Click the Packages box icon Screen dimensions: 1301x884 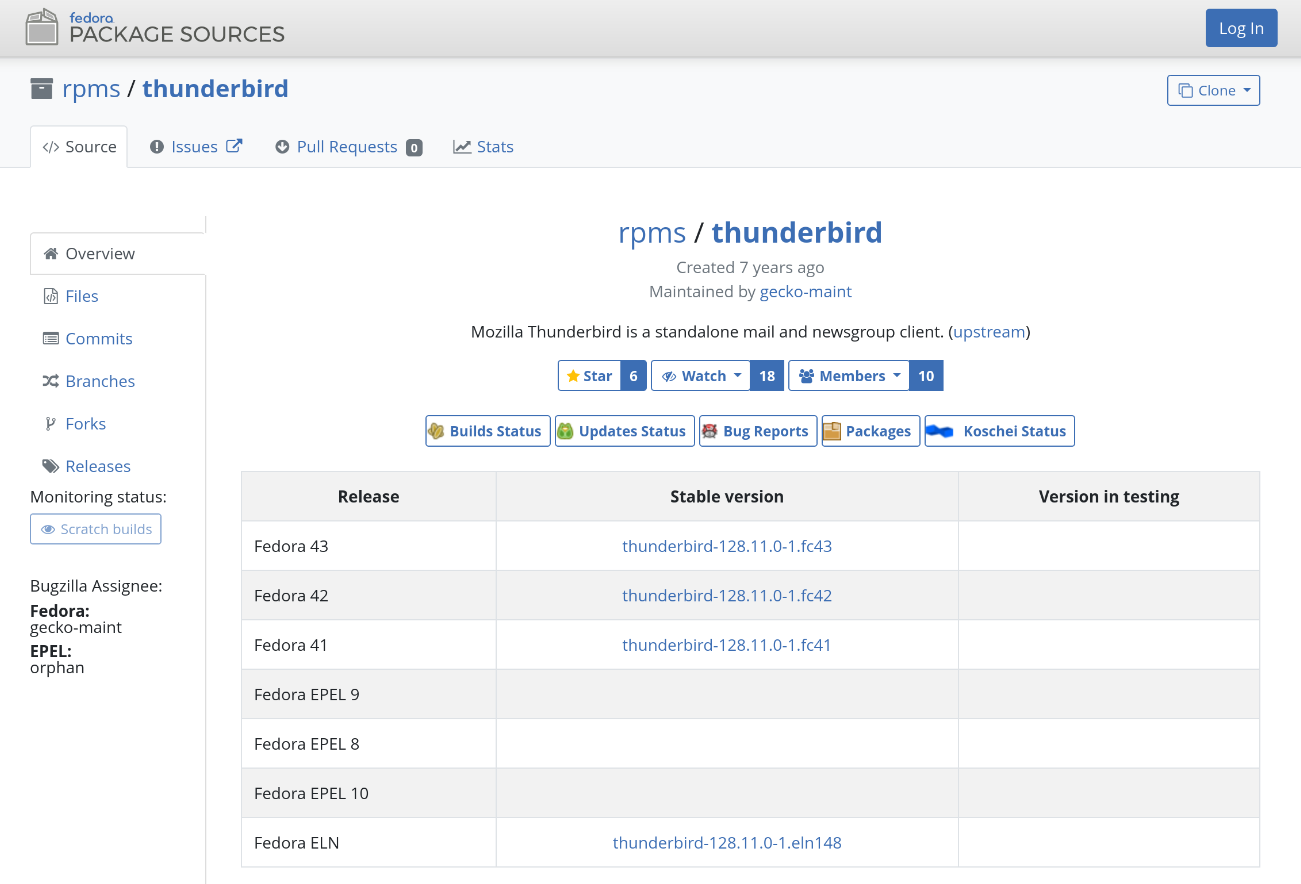832,431
